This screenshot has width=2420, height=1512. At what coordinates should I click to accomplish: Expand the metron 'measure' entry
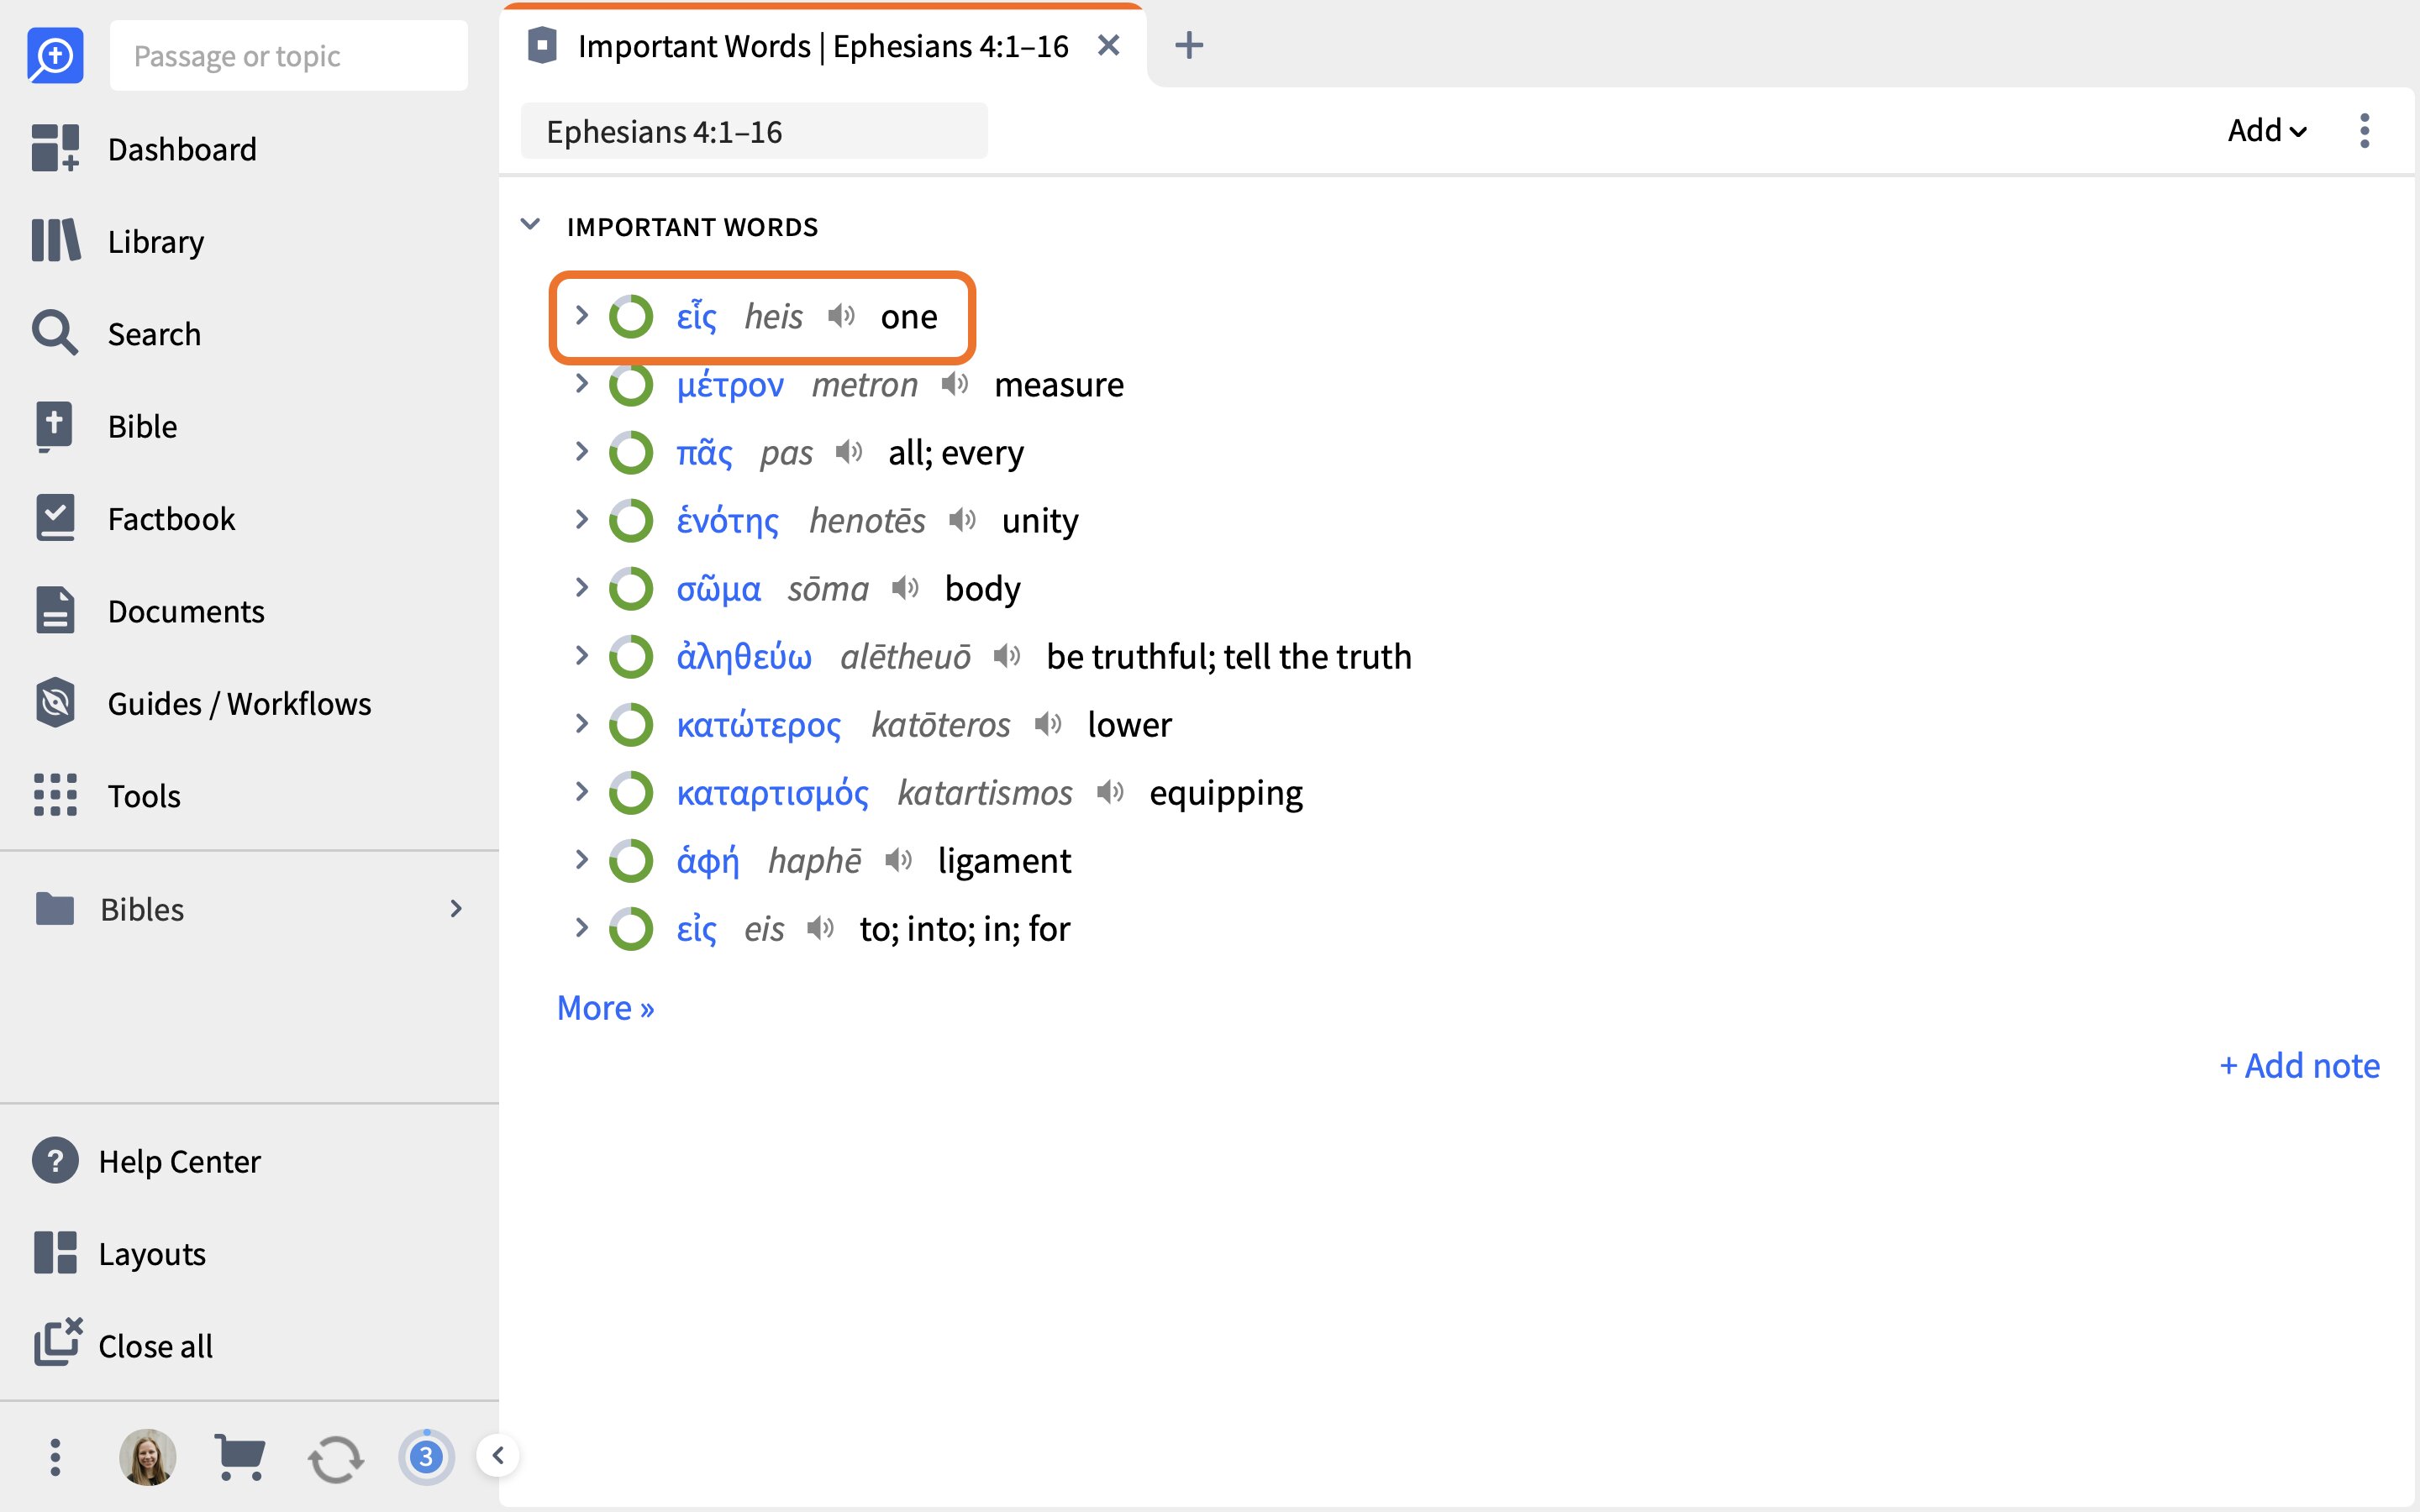coord(581,384)
